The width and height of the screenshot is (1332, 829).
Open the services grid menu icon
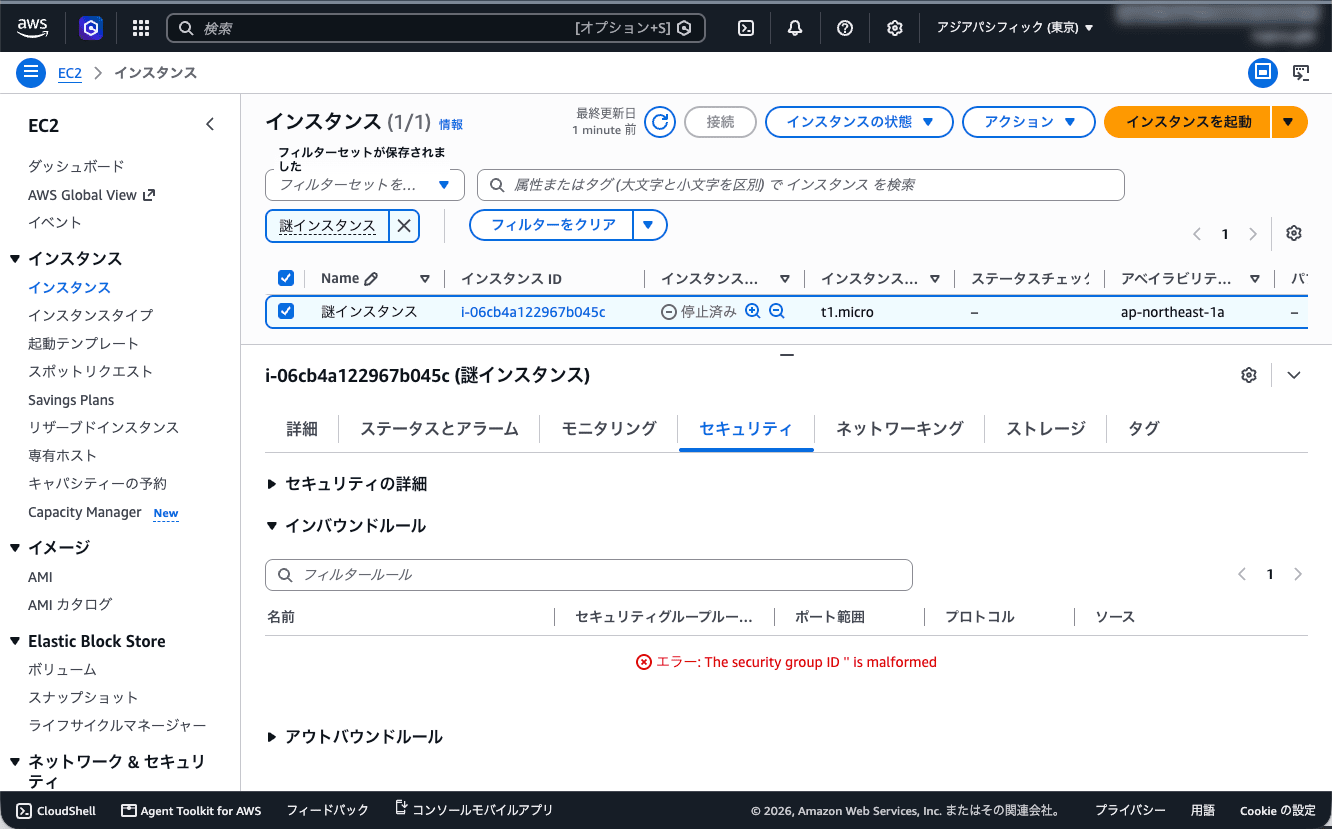(141, 28)
